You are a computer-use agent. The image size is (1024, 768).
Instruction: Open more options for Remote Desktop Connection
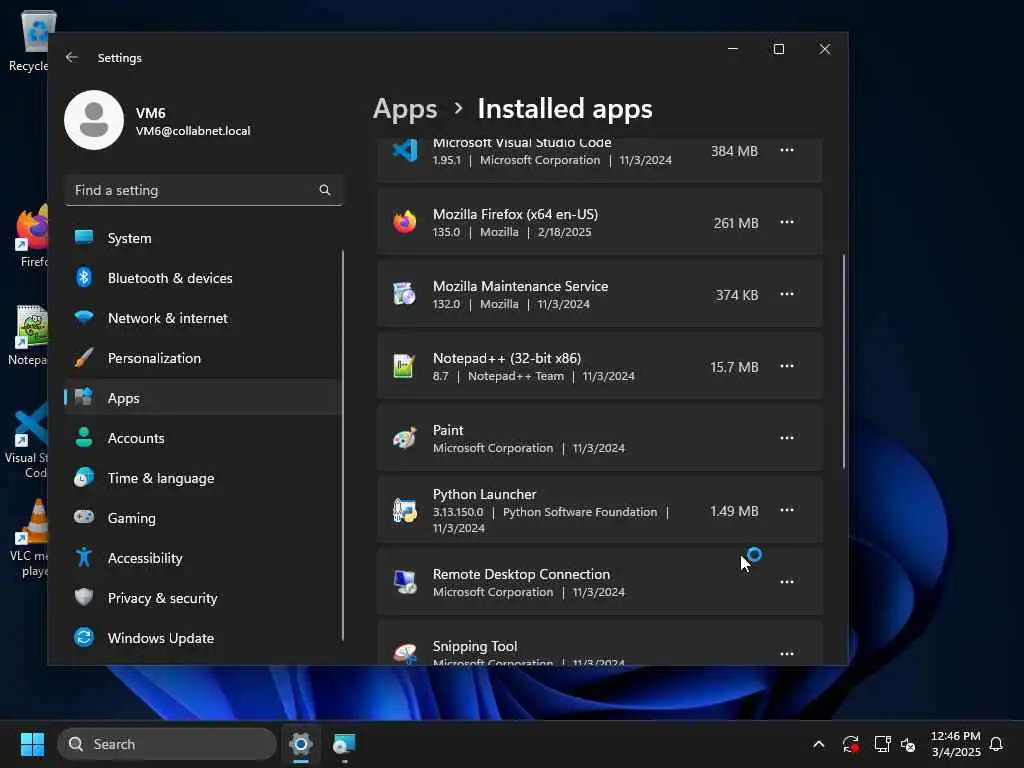pyautogui.click(x=787, y=581)
